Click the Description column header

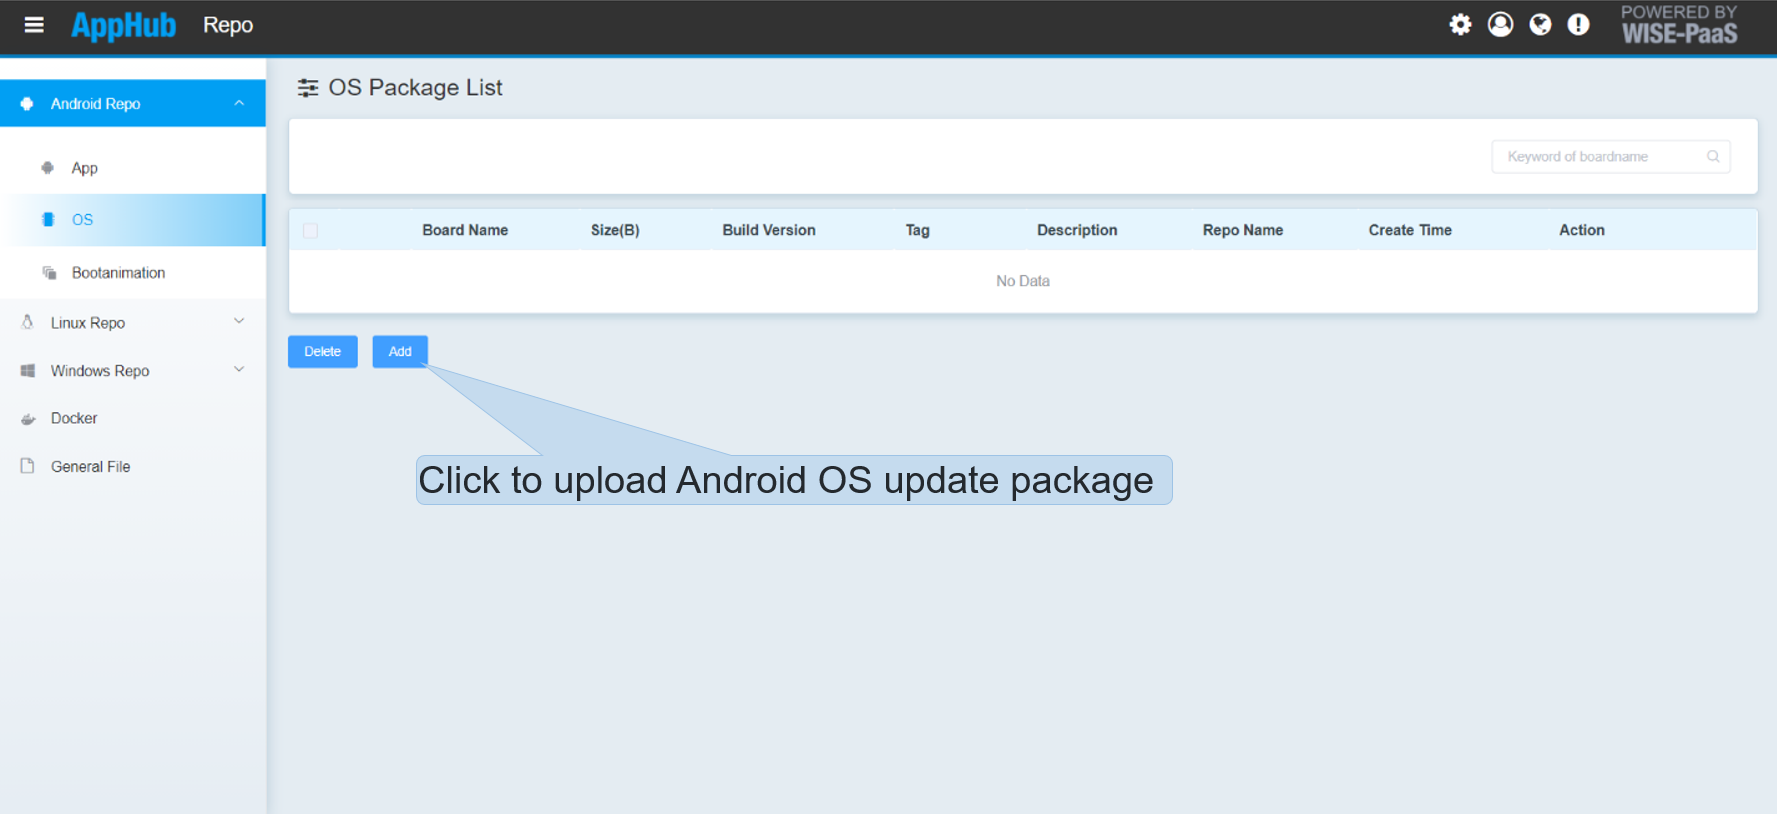pyautogui.click(x=1077, y=231)
